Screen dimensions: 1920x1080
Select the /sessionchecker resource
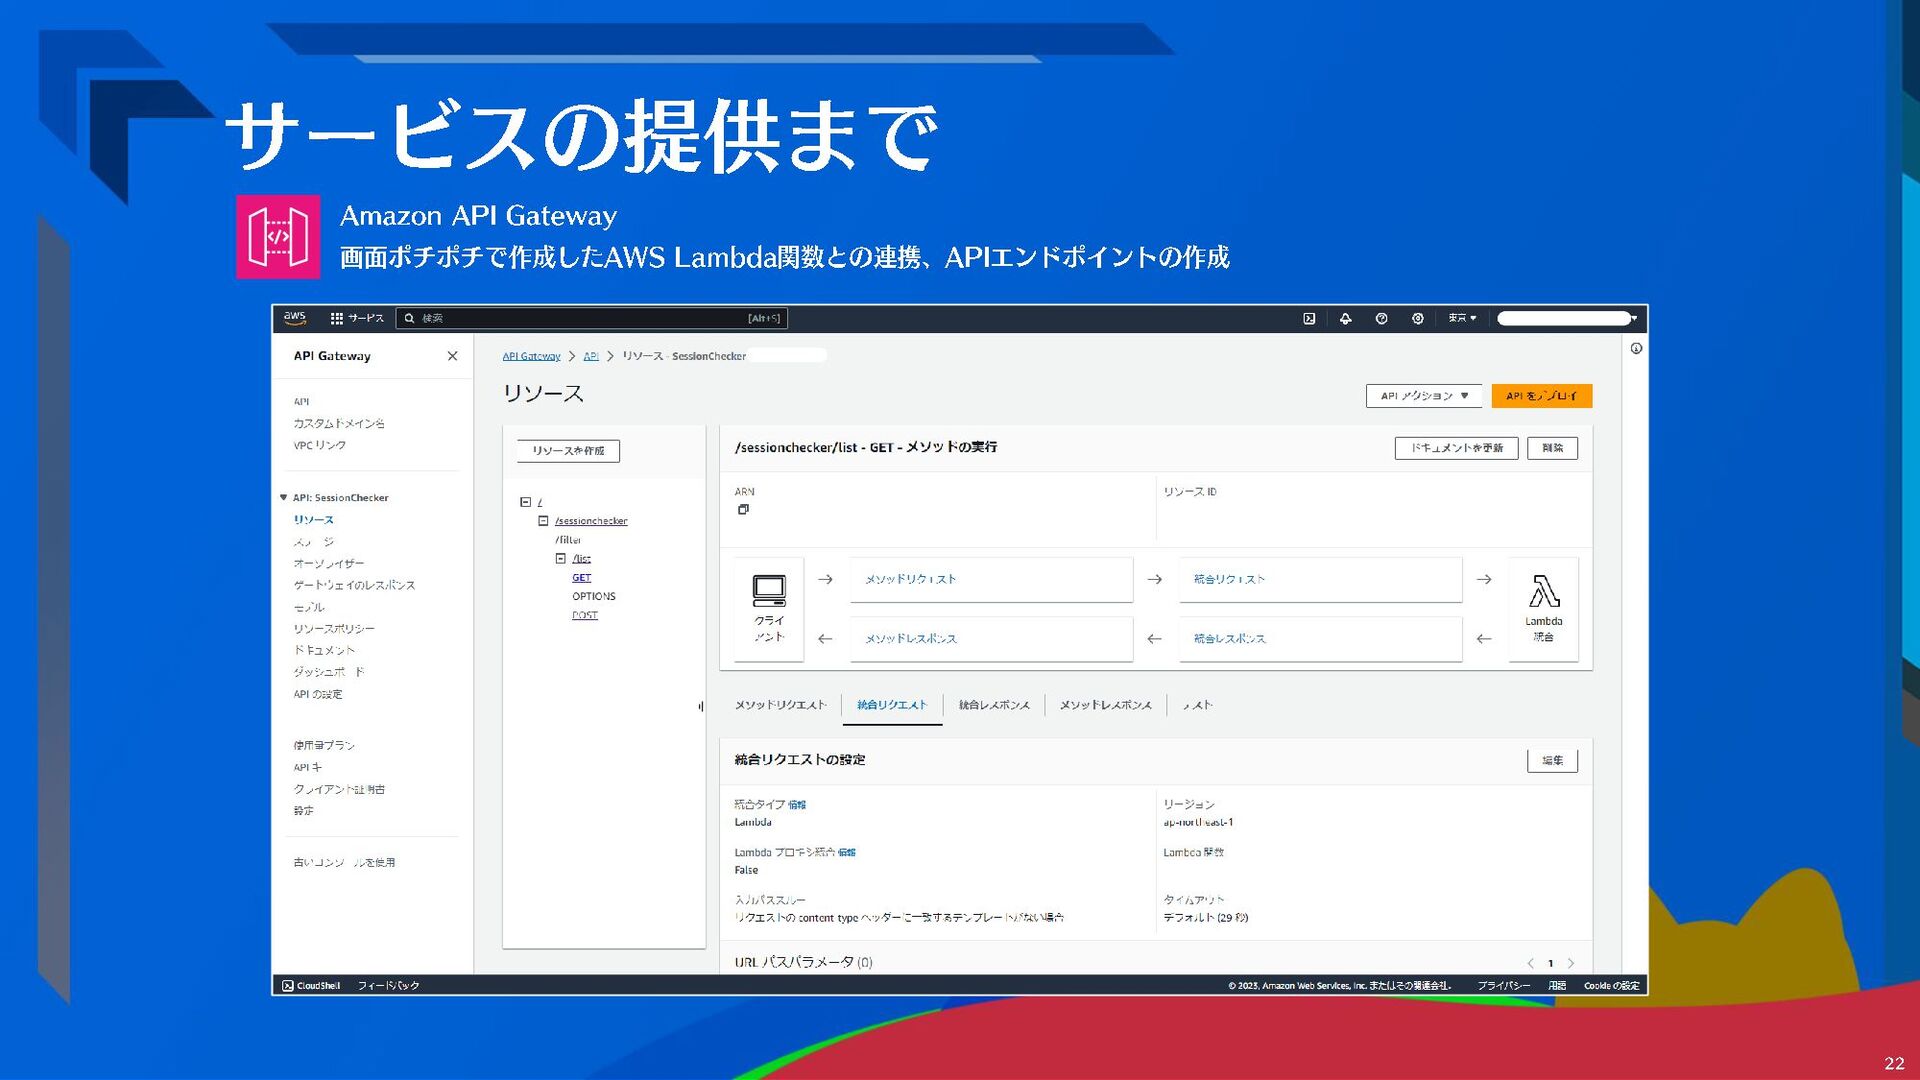(591, 521)
